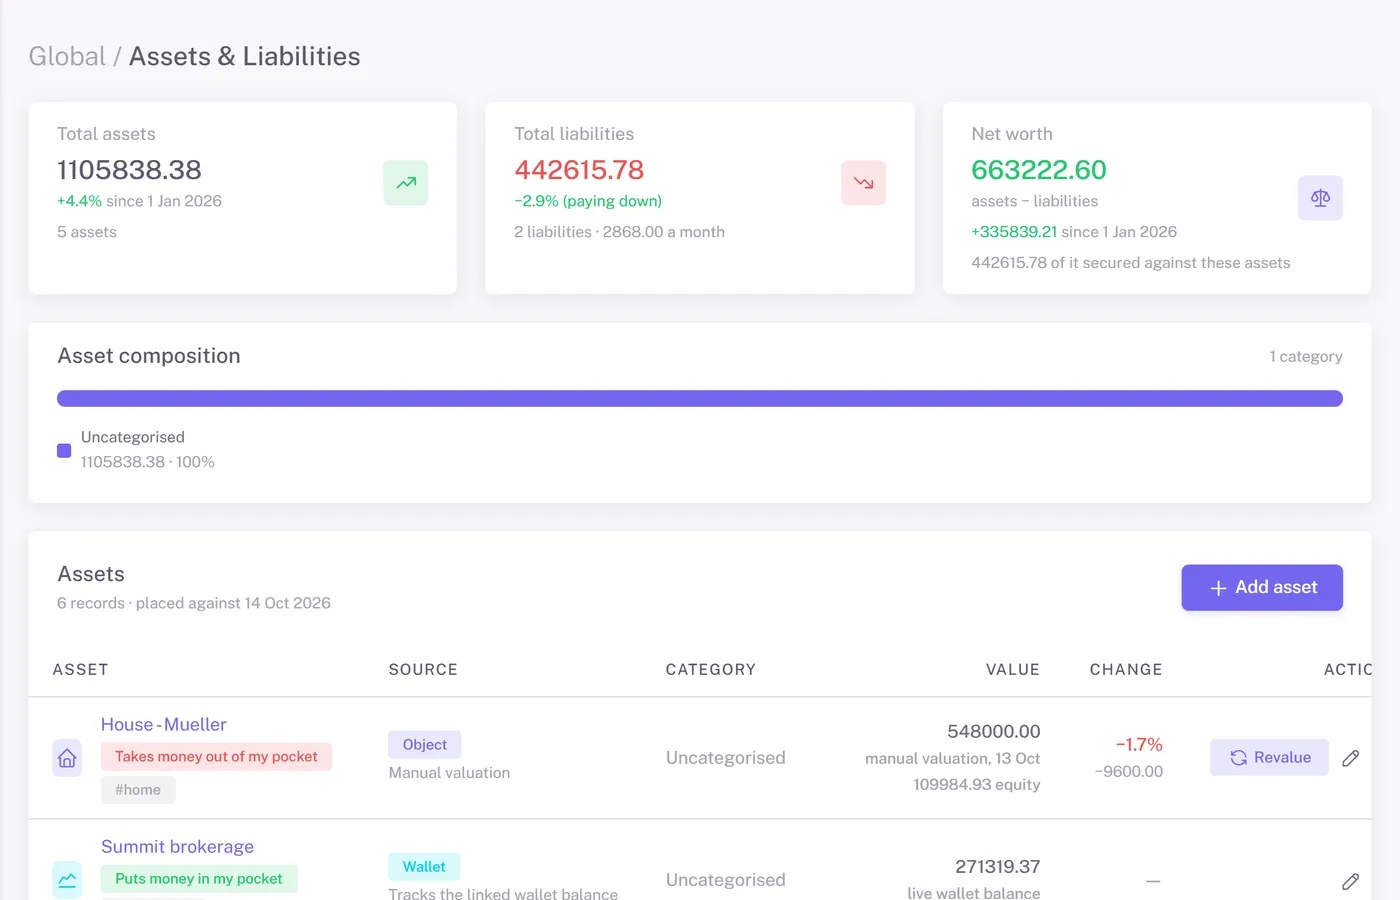The image size is (1400, 900).
Task: Open the House-Mueller asset link
Action: [x=164, y=724]
